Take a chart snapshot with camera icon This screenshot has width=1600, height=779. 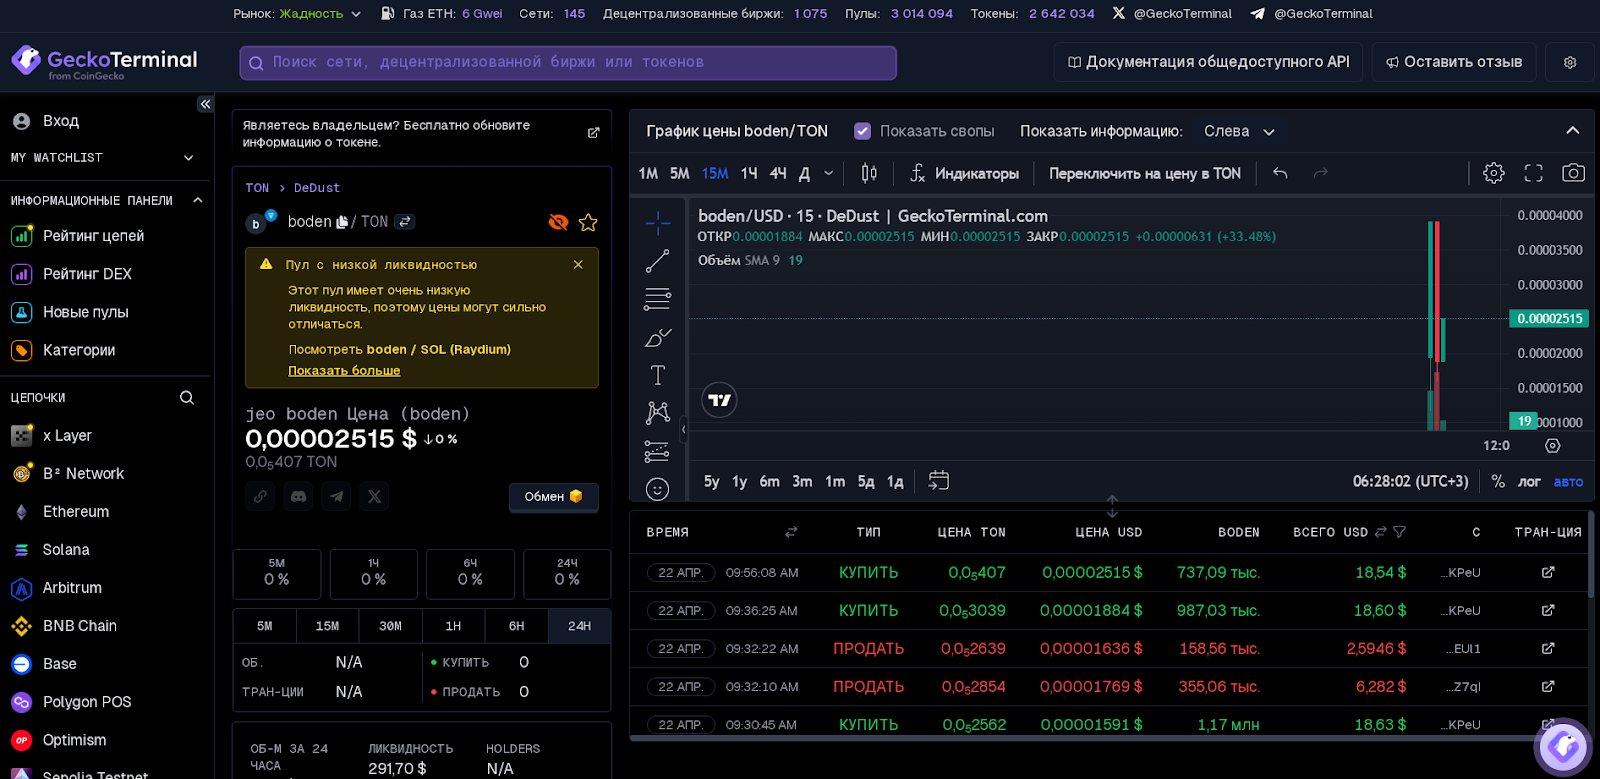click(1573, 173)
